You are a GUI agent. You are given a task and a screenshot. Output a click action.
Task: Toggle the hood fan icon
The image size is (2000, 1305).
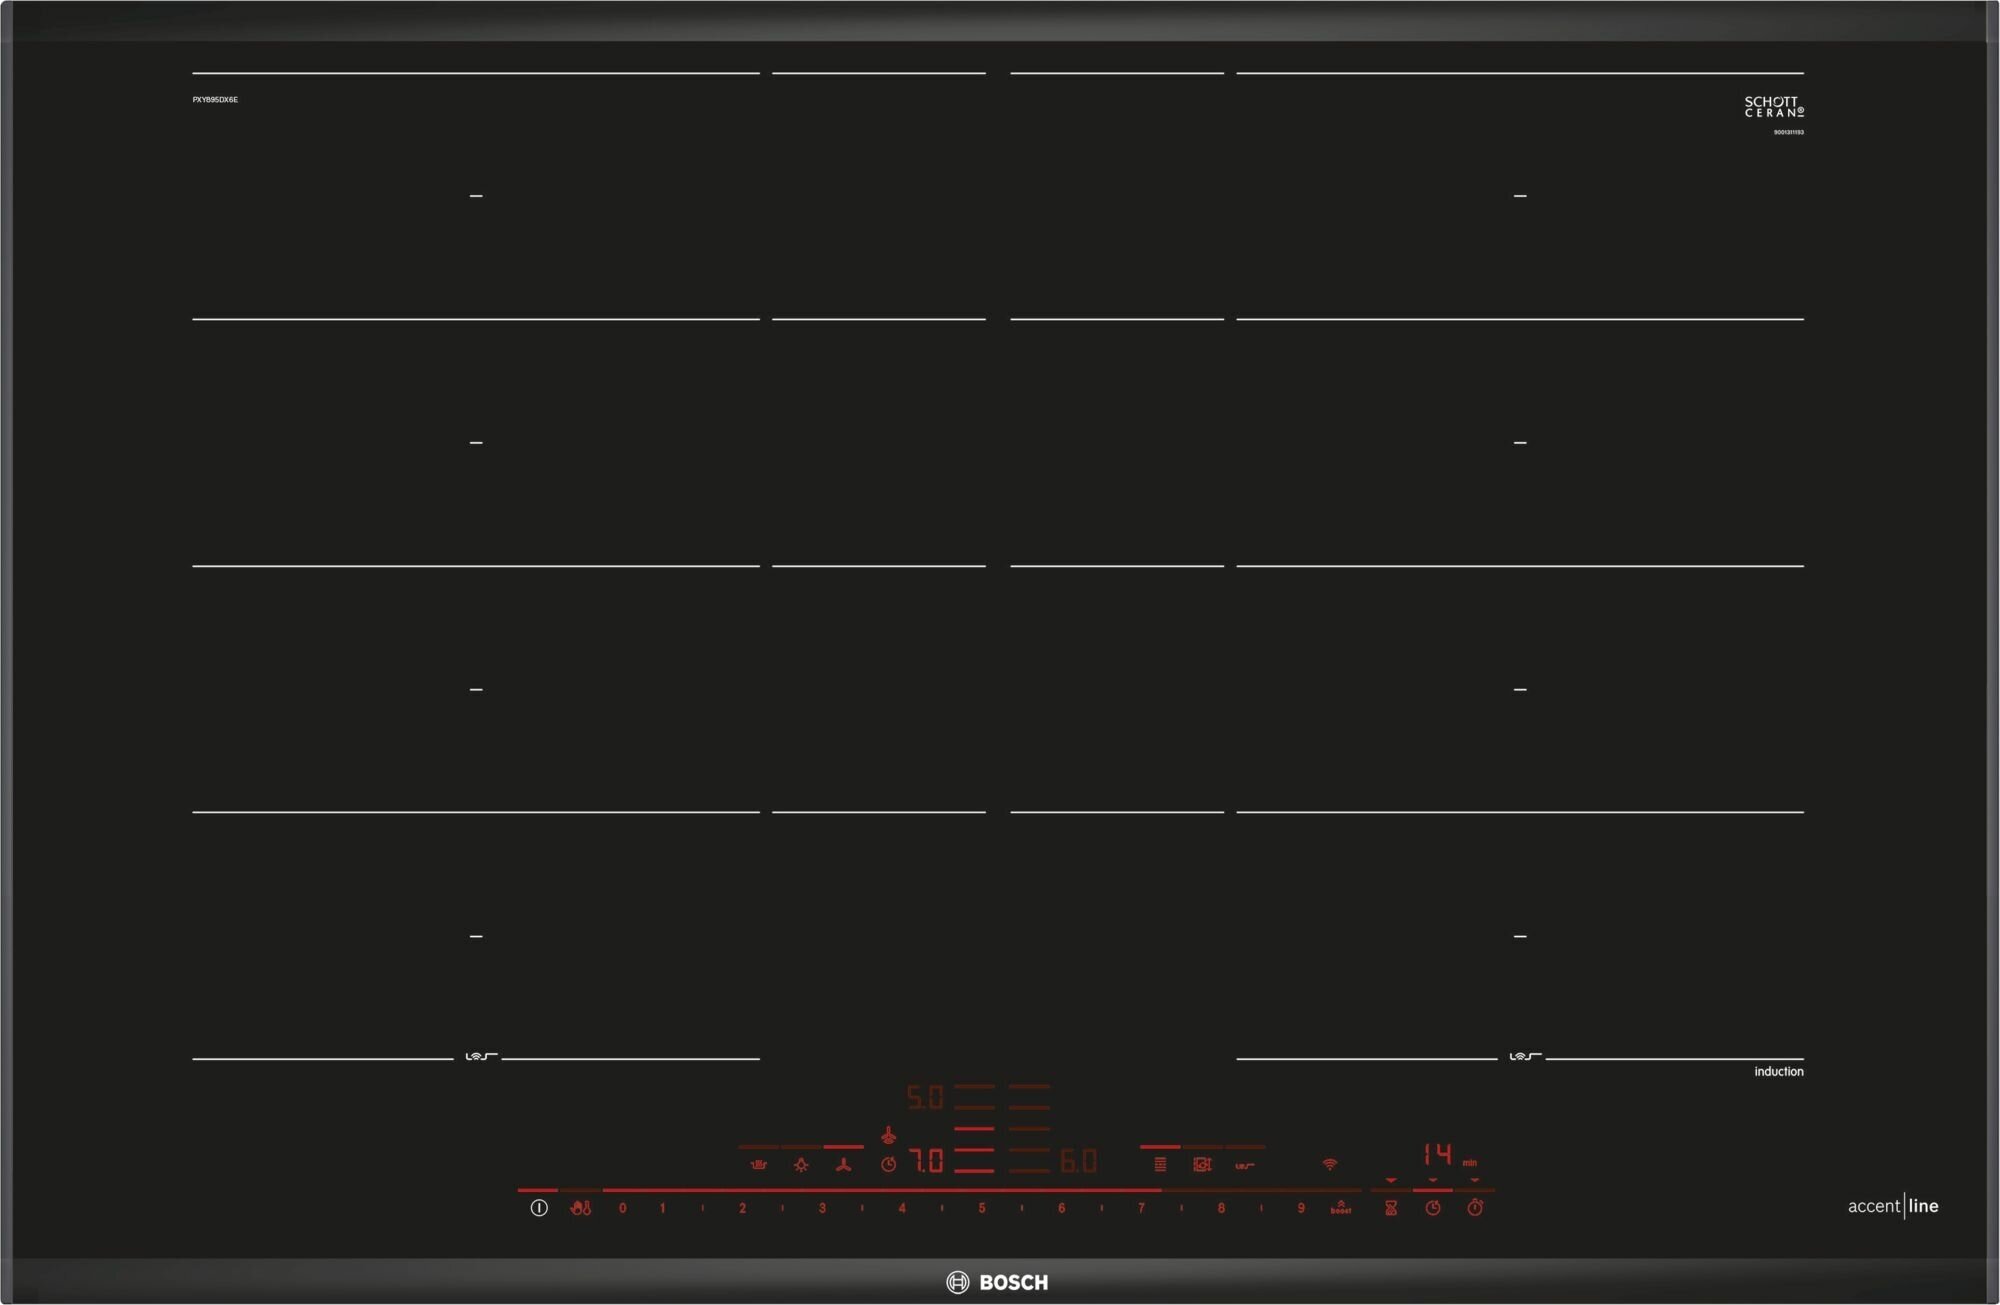click(844, 1164)
